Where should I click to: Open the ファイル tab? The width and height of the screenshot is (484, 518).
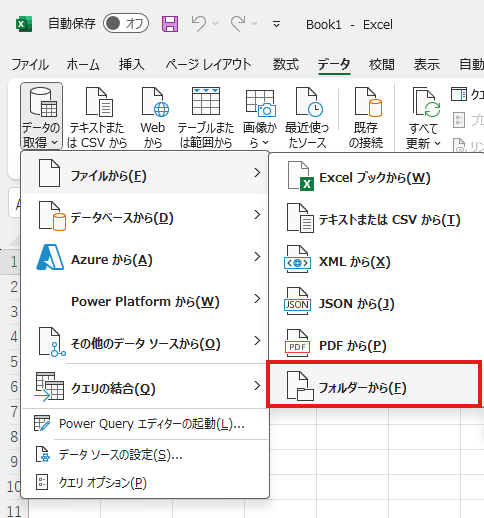pos(30,64)
